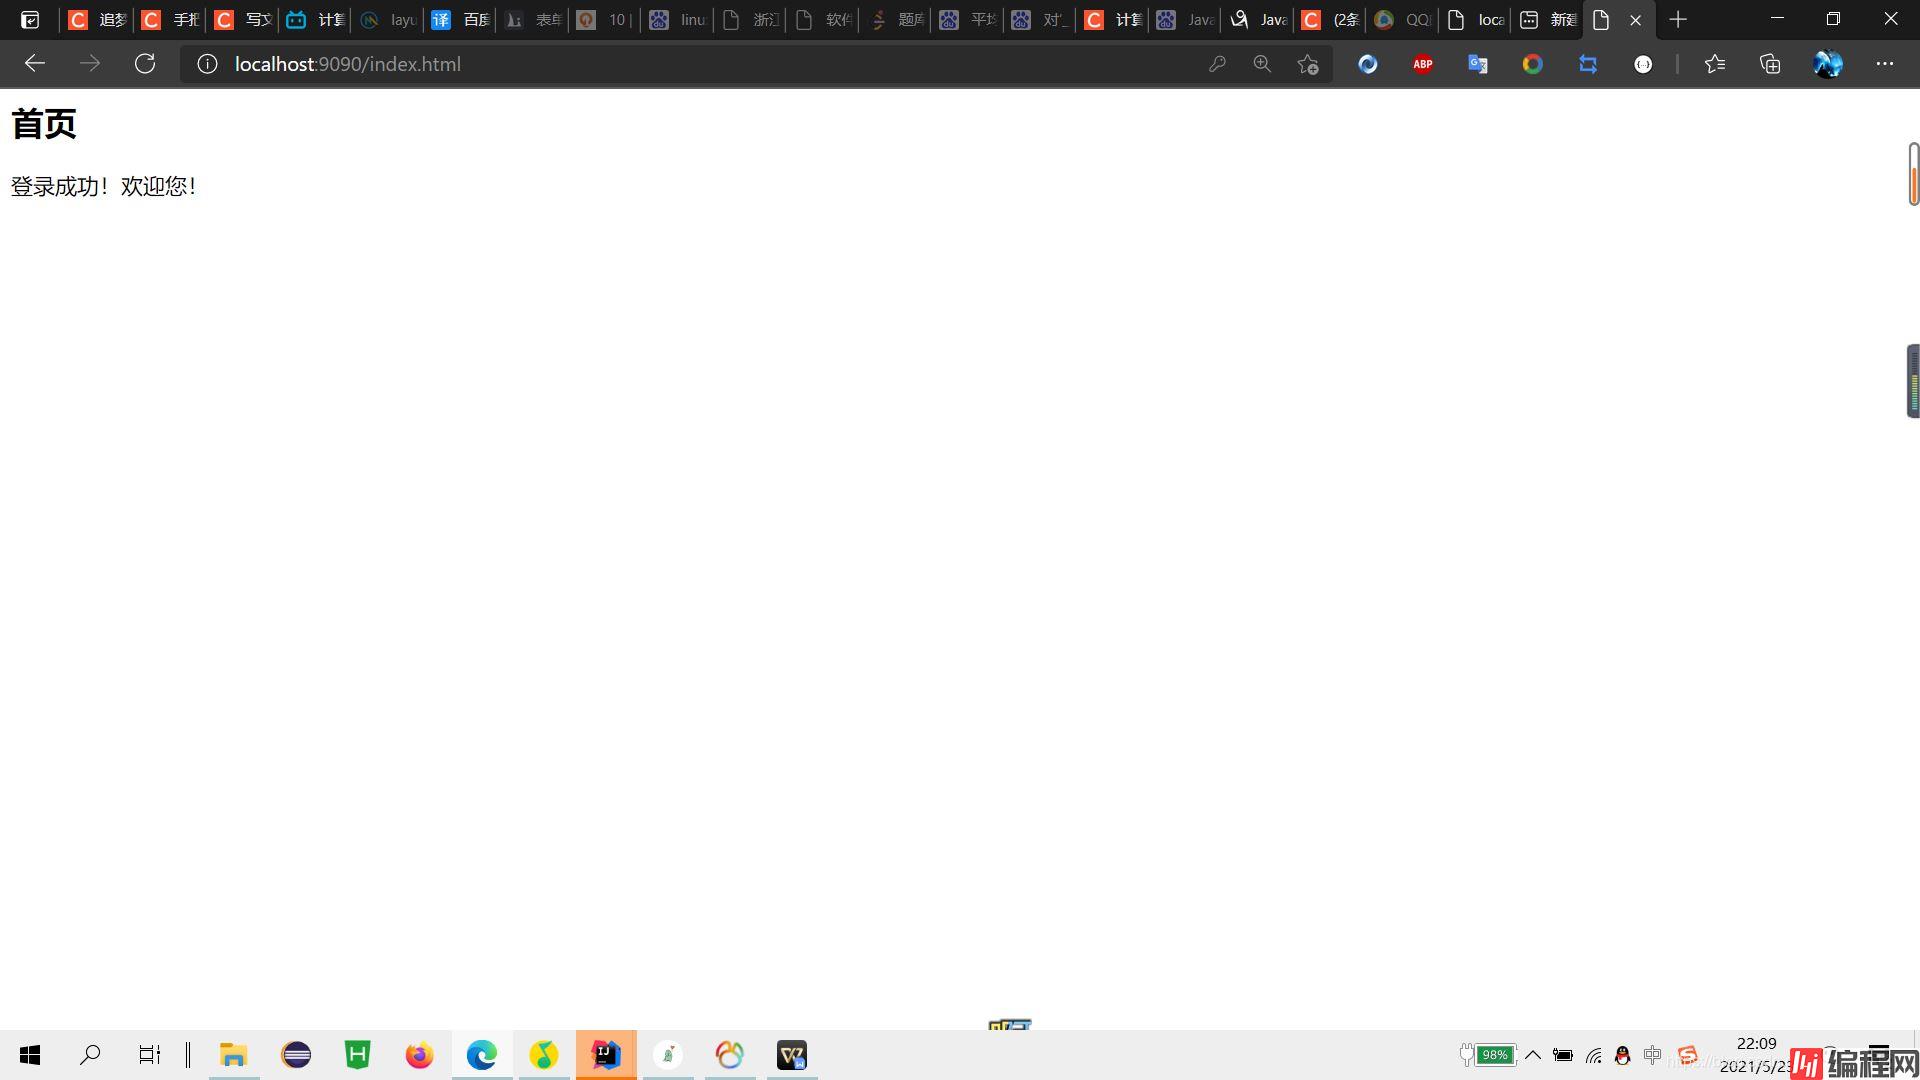This screenshot has width=1920, height=1080.
Task: Click the page vertical scrollbar thumb
Action: 1913,174
